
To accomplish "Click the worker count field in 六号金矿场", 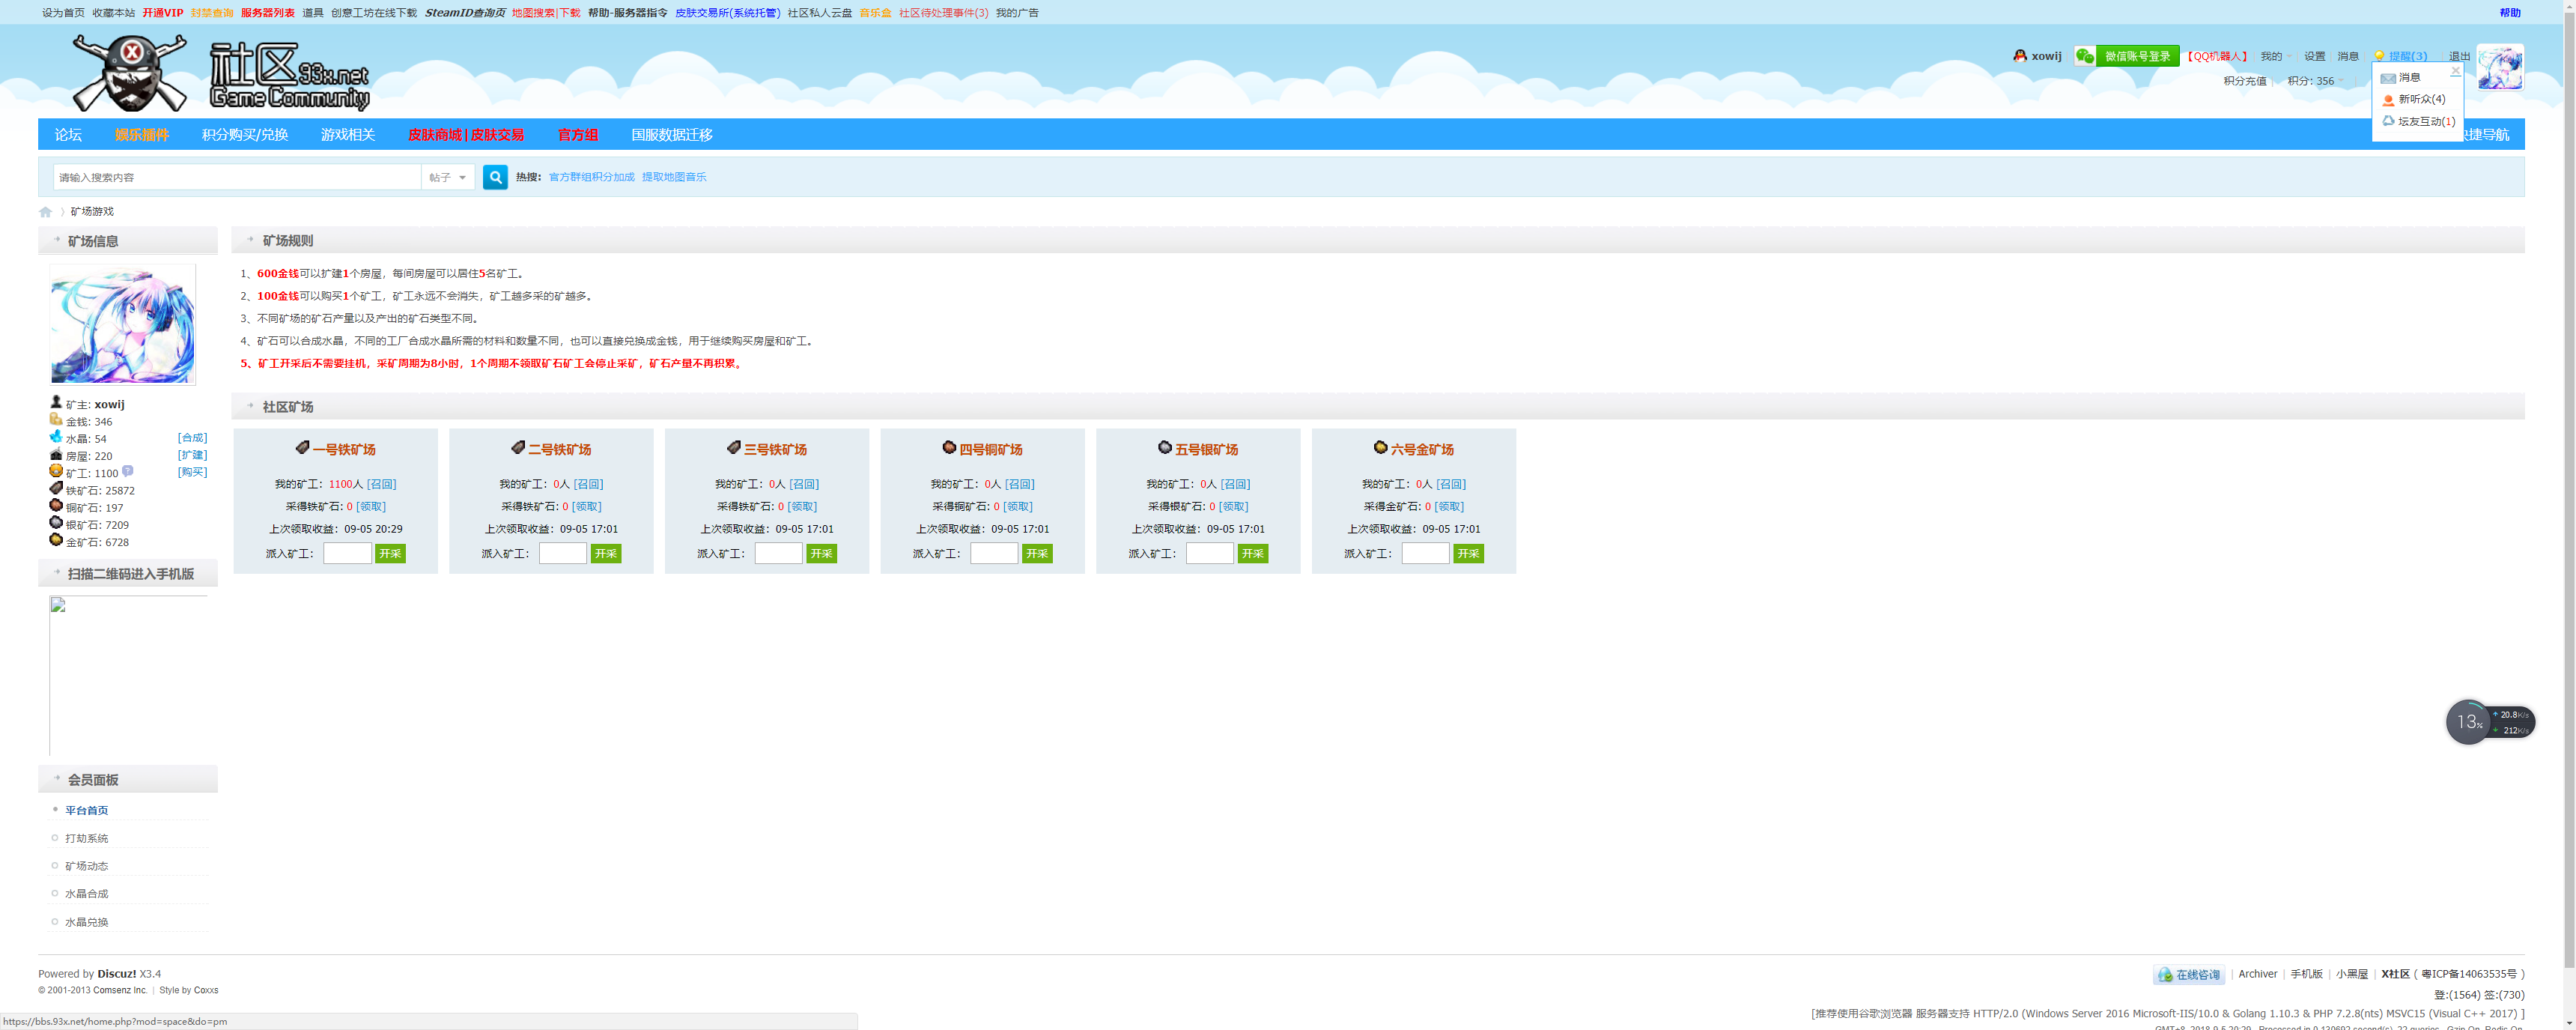I will pos(1424,553).
